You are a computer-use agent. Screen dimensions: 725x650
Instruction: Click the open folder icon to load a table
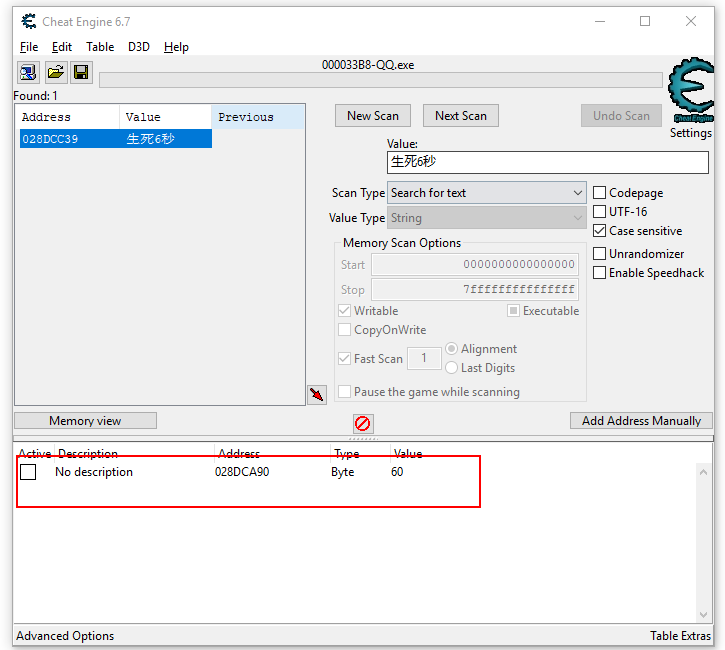[55, 73]
